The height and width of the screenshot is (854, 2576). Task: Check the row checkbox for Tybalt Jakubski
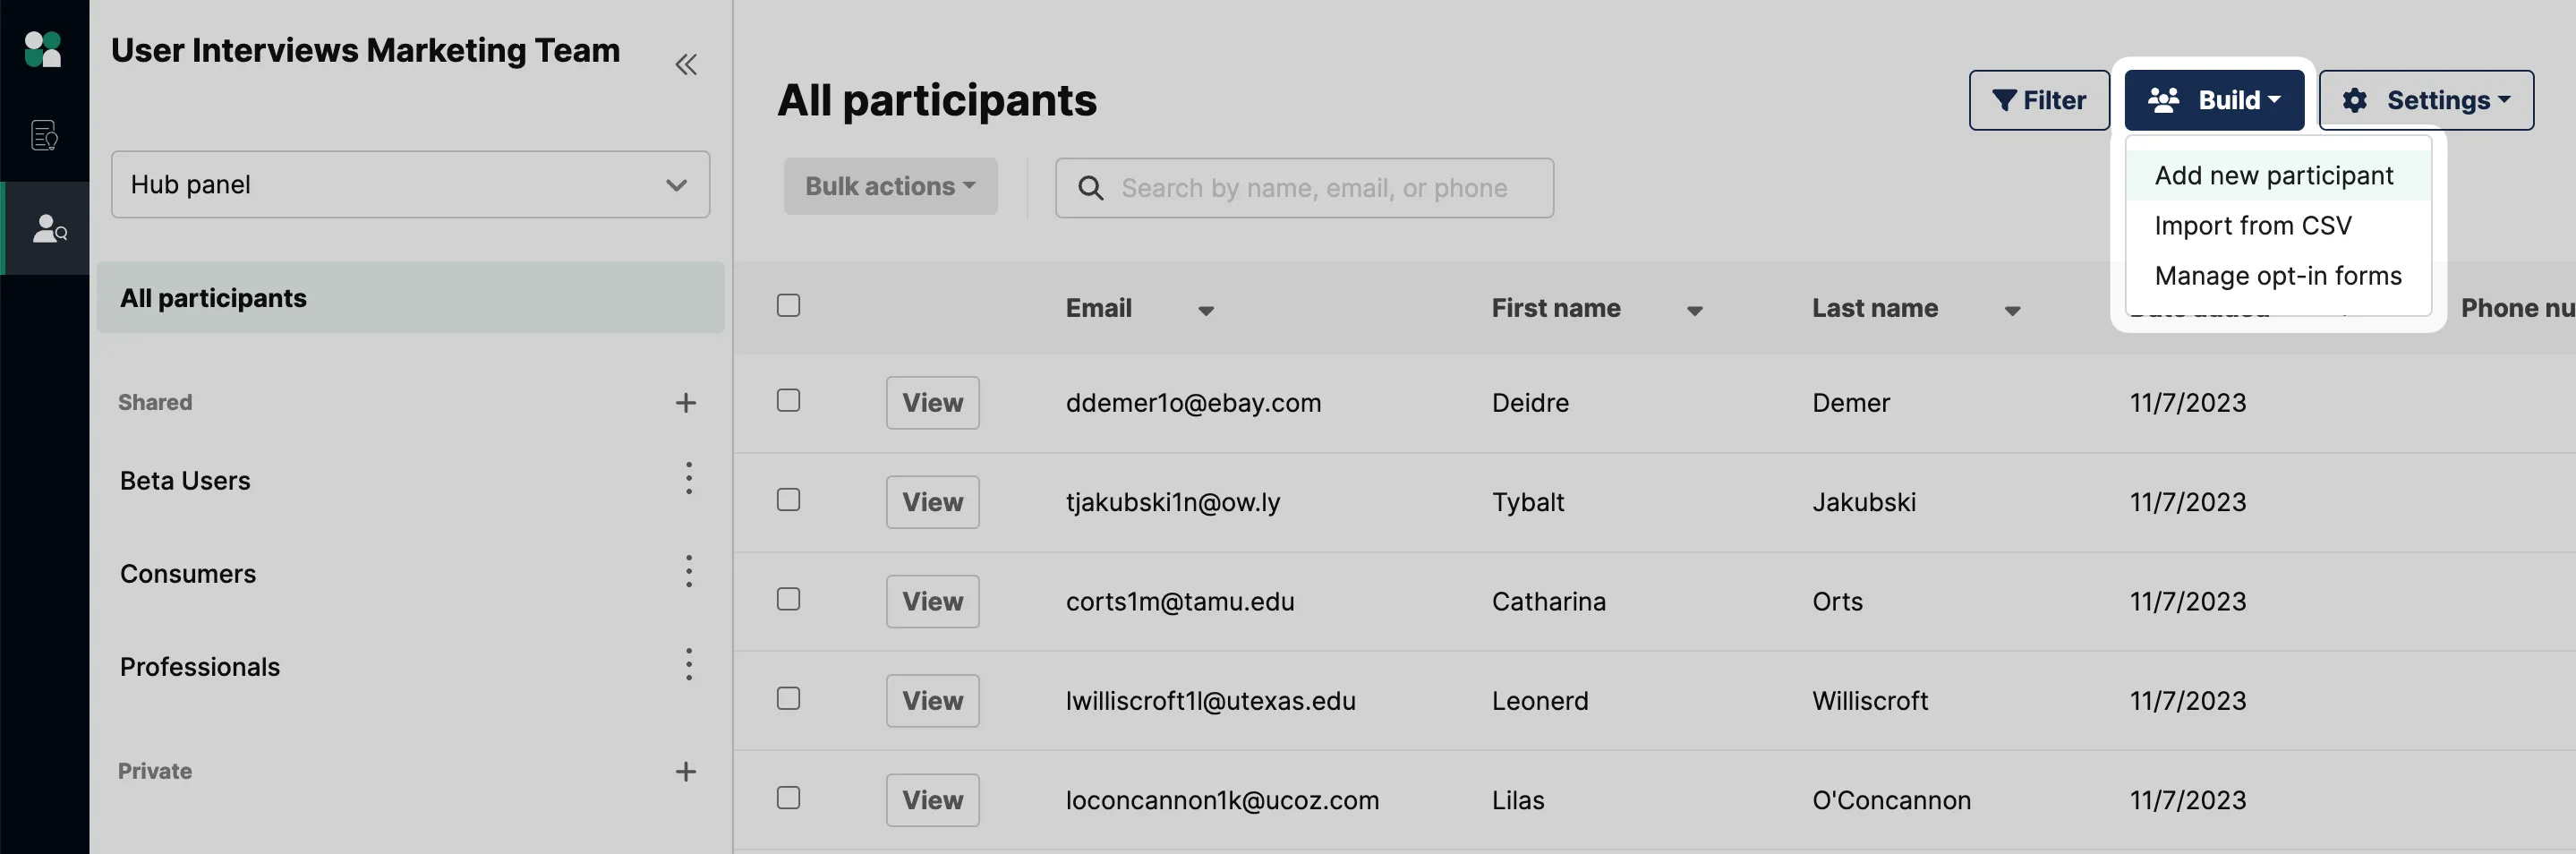pos(788,499)
